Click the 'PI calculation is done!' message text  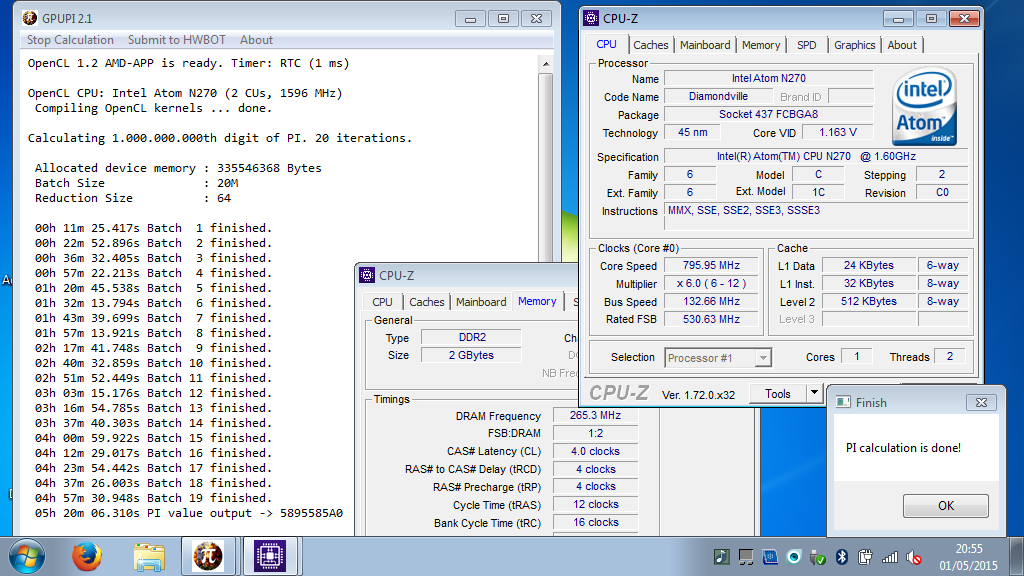(903, 448)
